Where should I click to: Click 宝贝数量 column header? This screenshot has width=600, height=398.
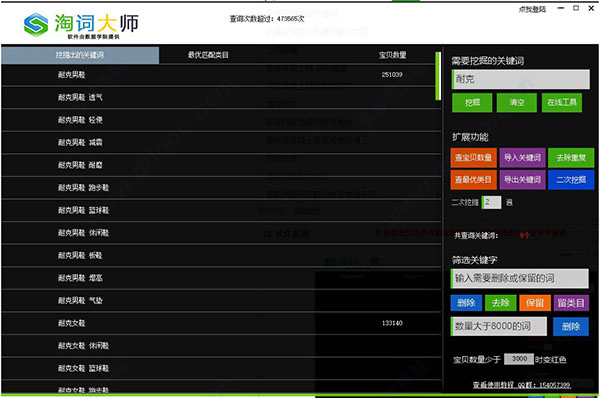tap(393, 55)
